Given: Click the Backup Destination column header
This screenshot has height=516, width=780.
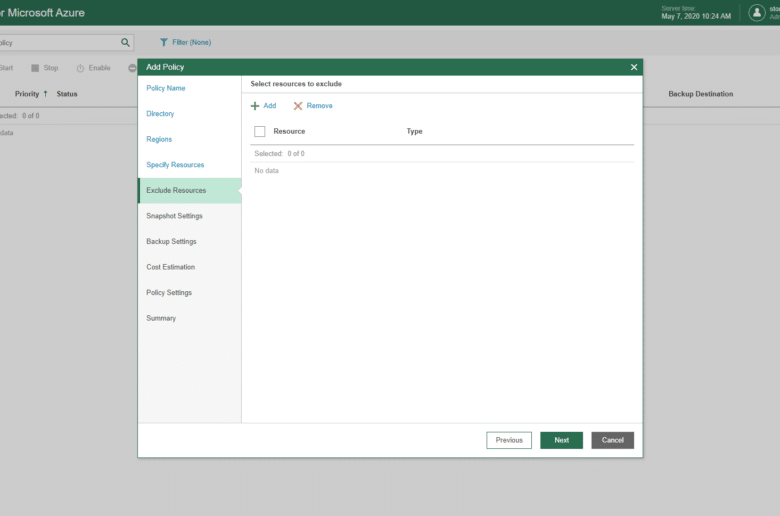Looking at the screenshot, I should point(700,94).
